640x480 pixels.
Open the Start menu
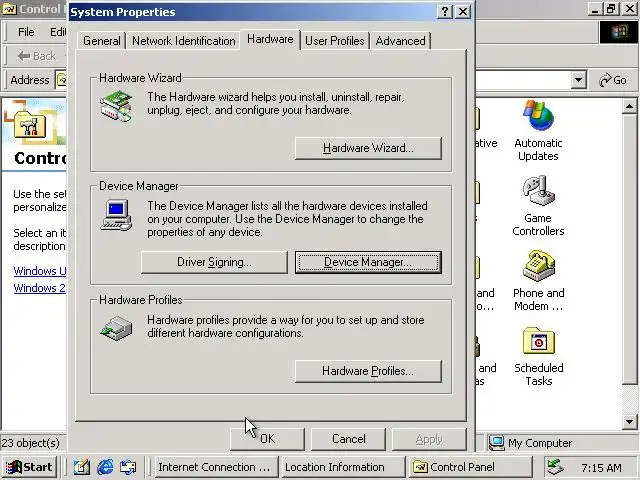pos(29,467)
